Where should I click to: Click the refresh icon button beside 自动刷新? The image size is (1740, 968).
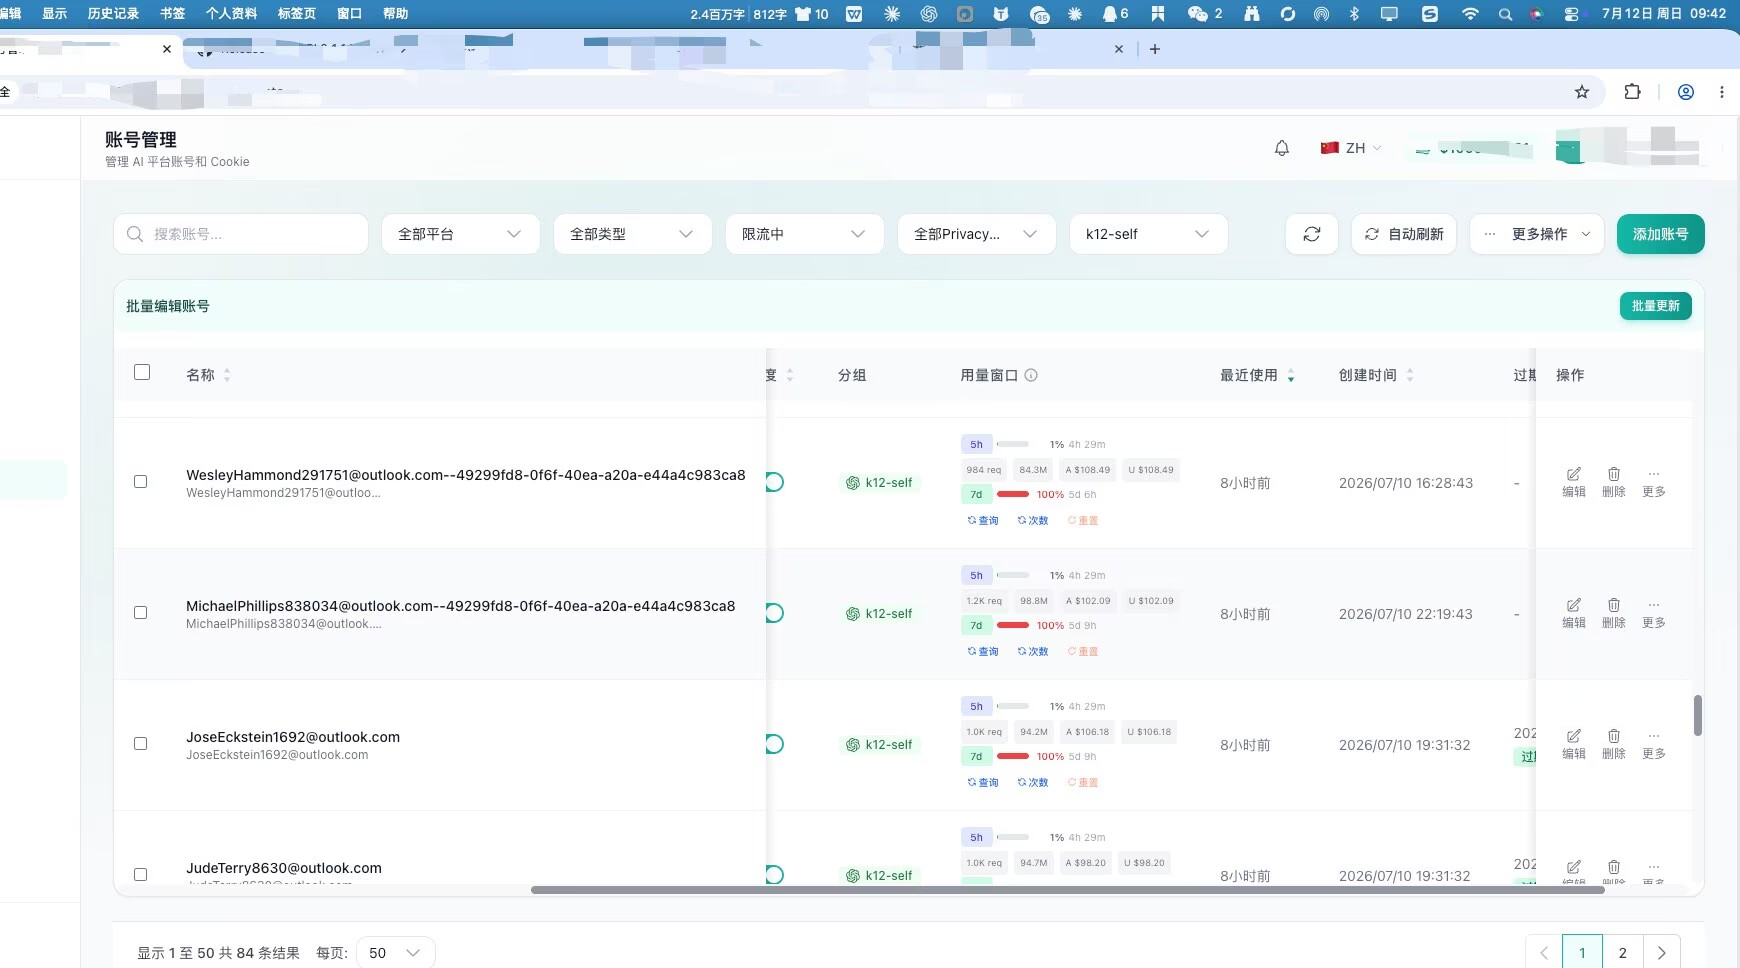pos(1311,234)
